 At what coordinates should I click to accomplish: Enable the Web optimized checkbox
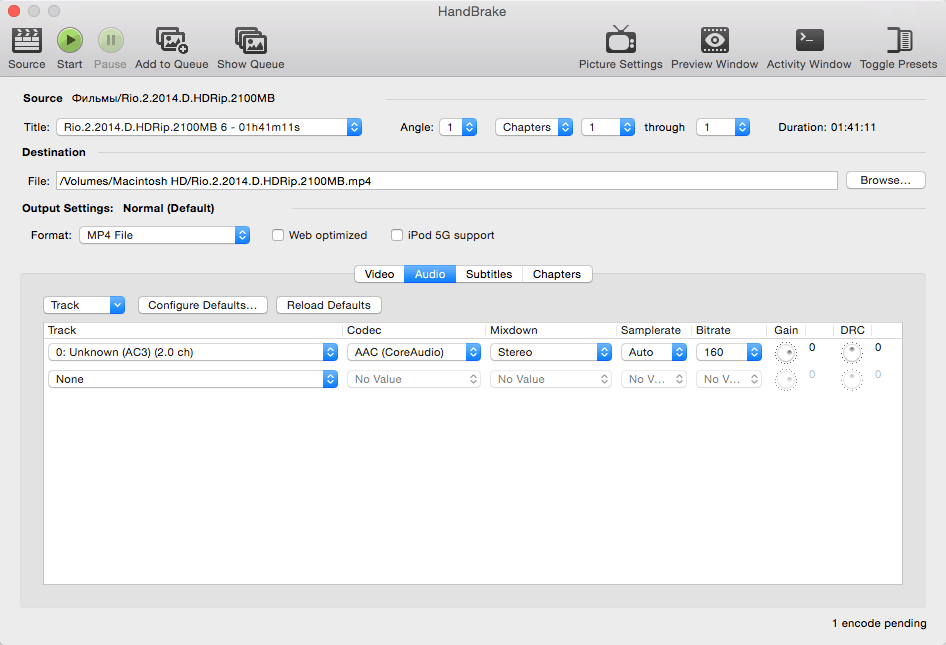[278, 235]
